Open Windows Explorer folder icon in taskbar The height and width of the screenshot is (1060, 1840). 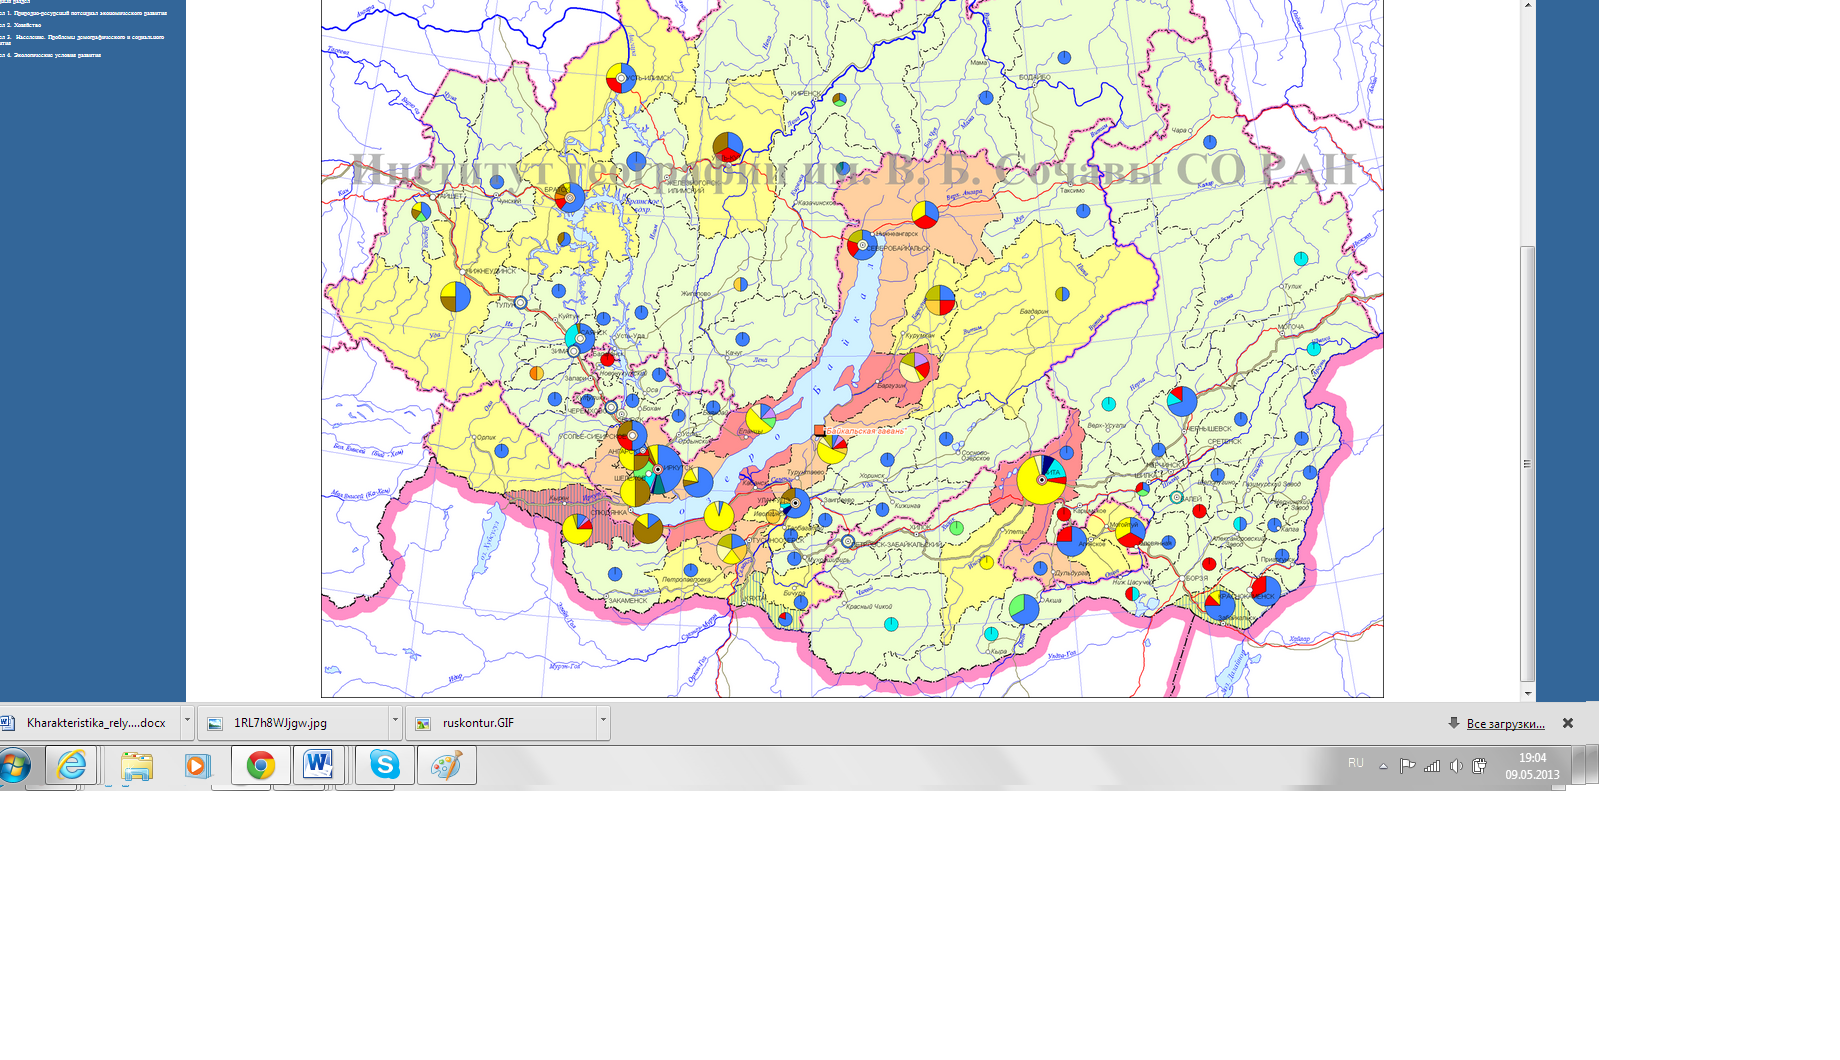(x=137, y=766)
